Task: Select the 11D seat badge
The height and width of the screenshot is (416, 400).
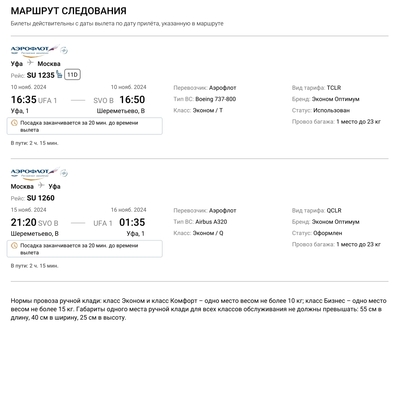Action: 72,75
